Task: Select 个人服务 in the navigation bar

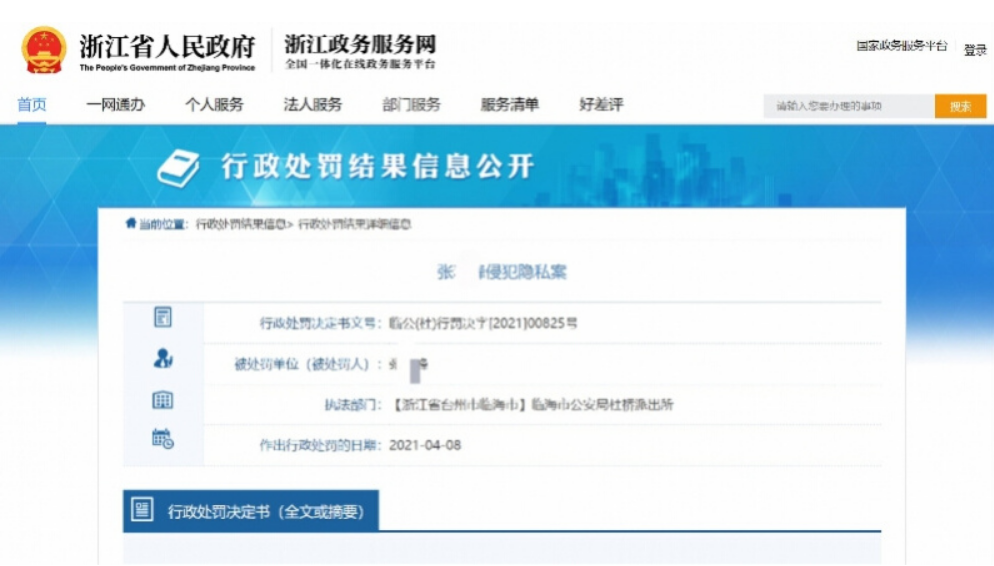Action: [x=214, y=105]
